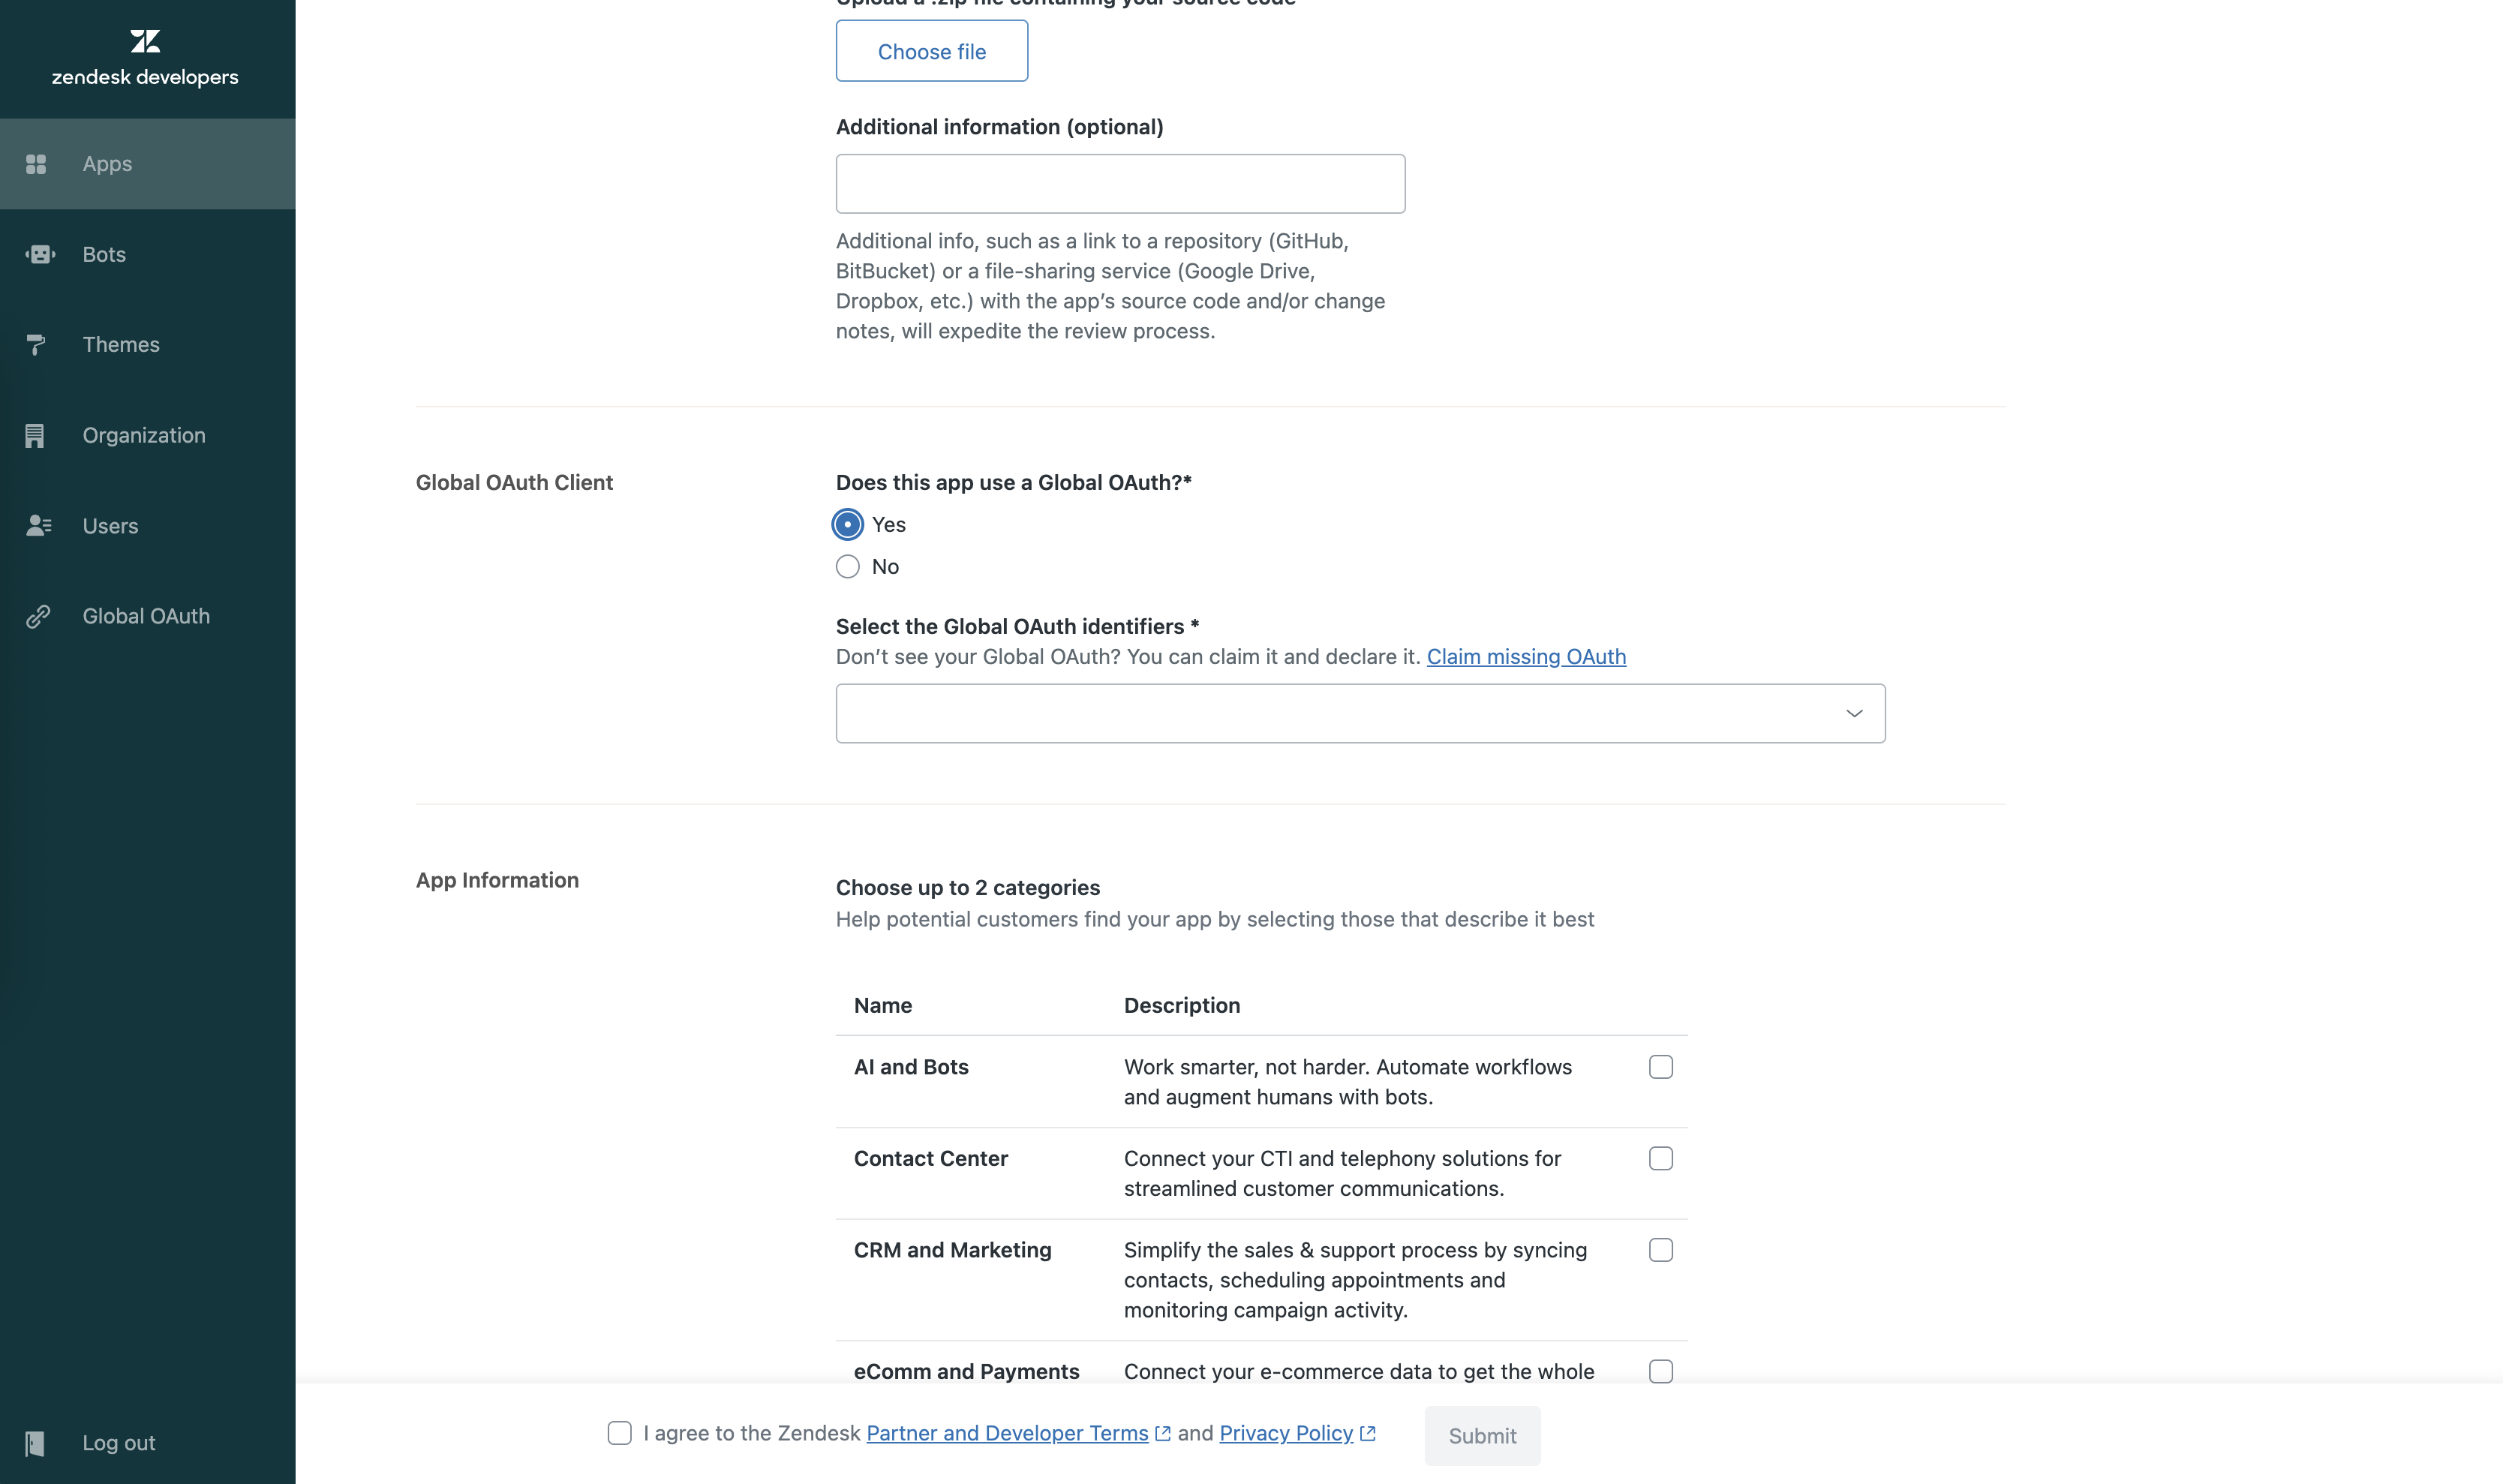Click the Apps grid icon in sidebar
The width and height of the screenshot is (2503, 1484).
coord(36,164)
